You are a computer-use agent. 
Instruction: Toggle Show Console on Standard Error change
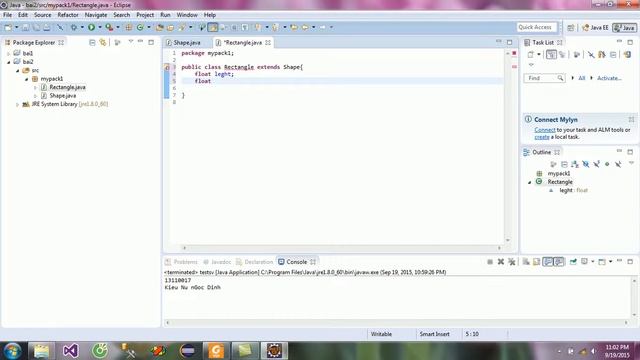click(558, 262)
